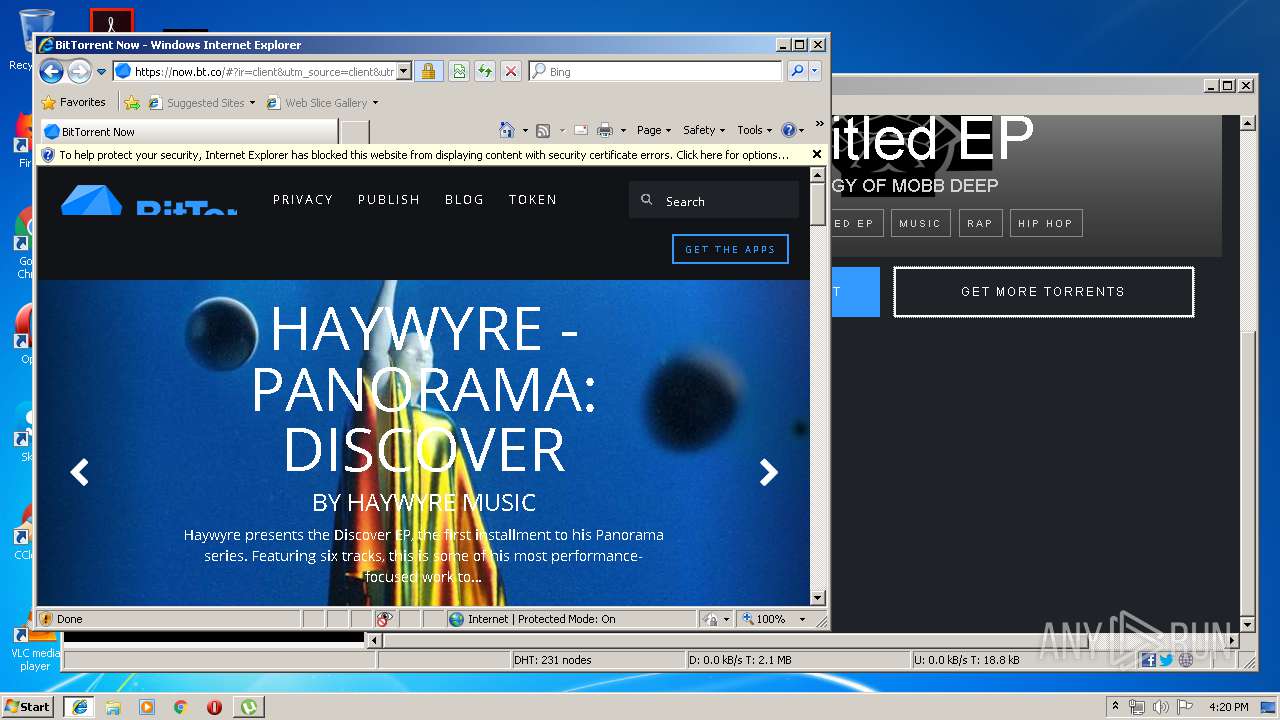
Task: Open the Favorites star button
Action: 73,102
